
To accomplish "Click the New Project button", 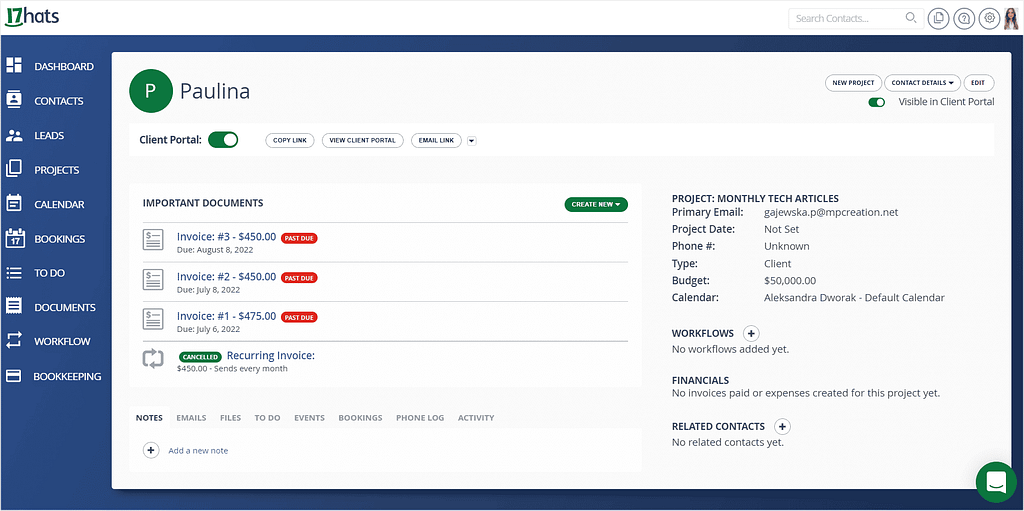I will (x=854, y=83).
